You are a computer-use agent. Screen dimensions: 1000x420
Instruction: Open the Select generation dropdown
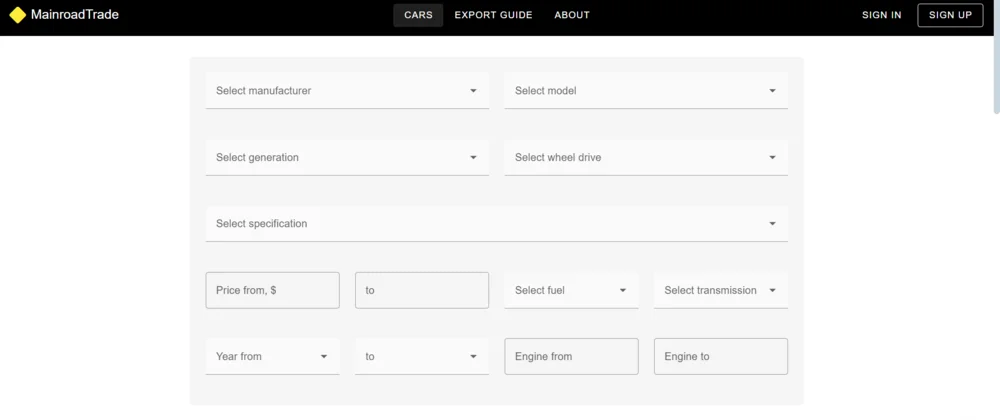click(x=346, y=157)
